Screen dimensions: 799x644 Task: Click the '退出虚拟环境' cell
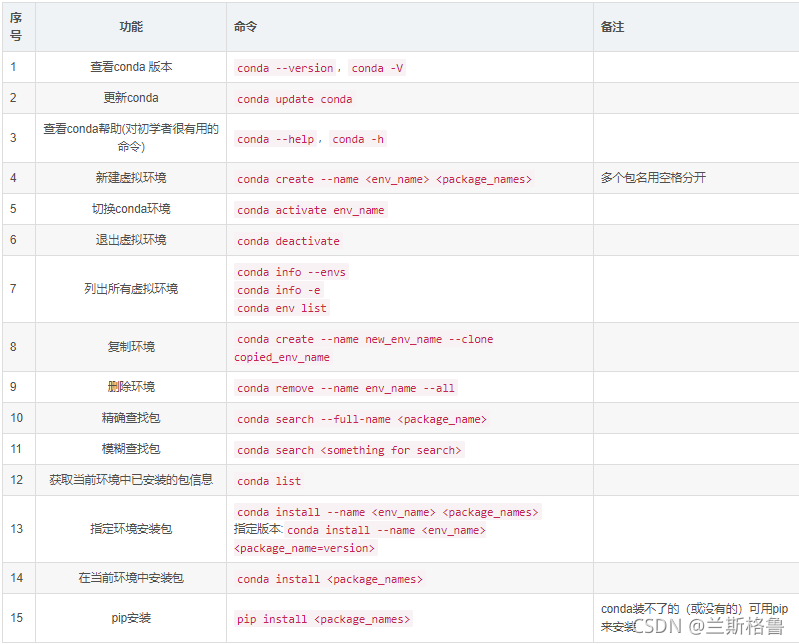coord(131,240)
